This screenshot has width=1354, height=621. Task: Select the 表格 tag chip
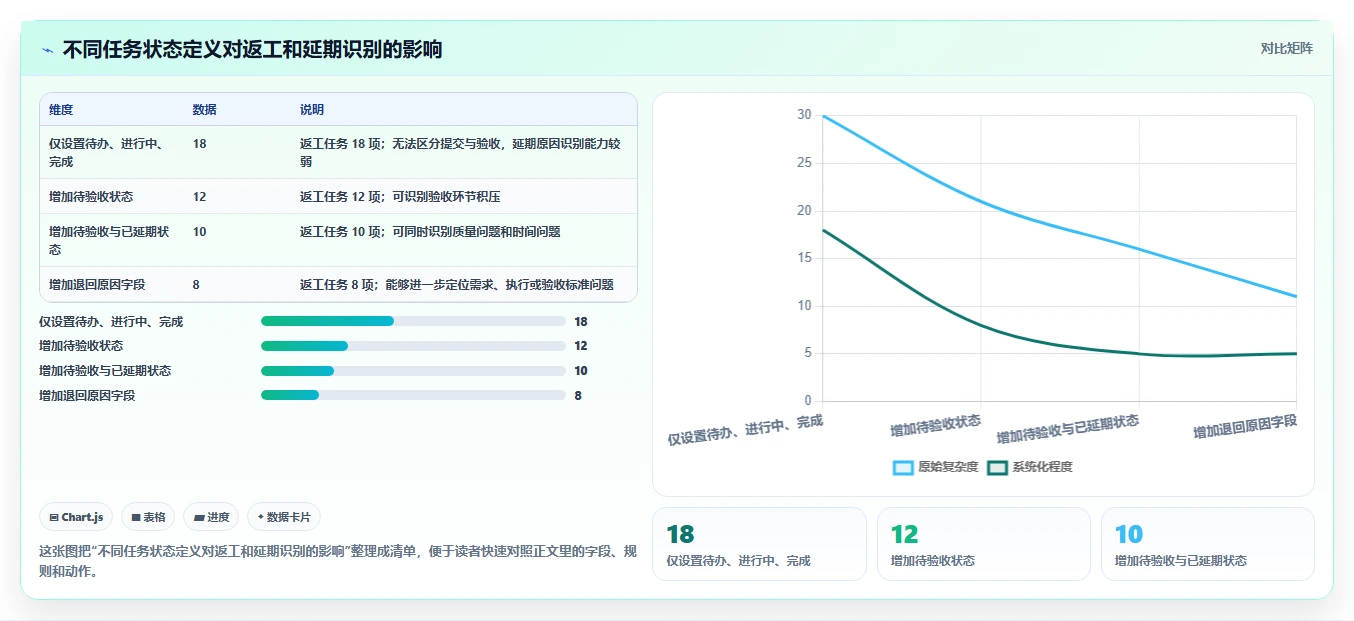[x=148, y=517]
